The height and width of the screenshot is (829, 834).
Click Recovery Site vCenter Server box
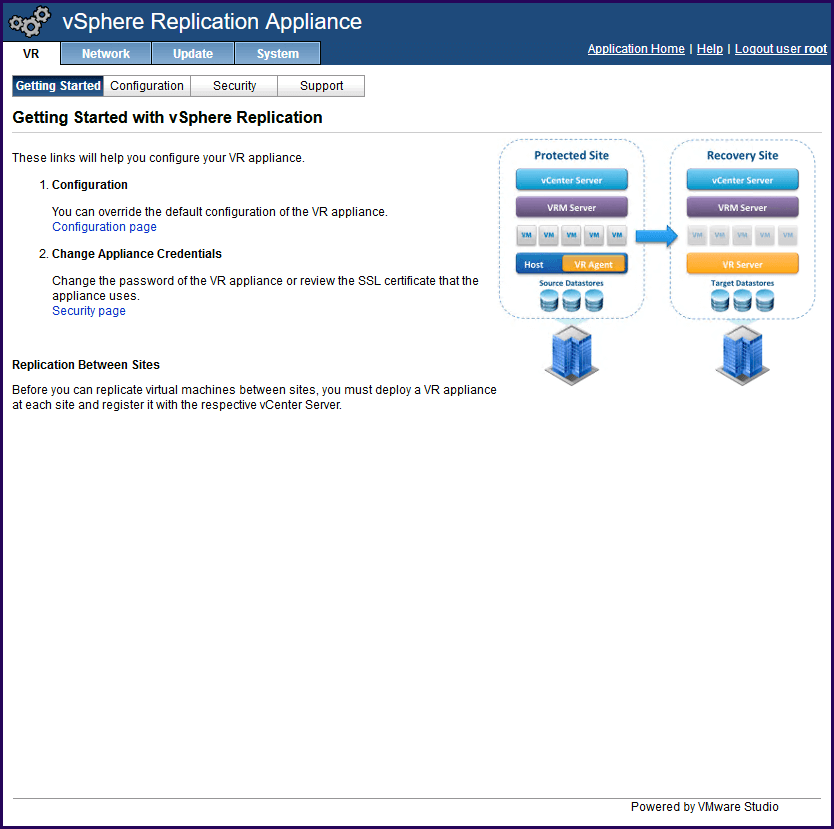742,180
